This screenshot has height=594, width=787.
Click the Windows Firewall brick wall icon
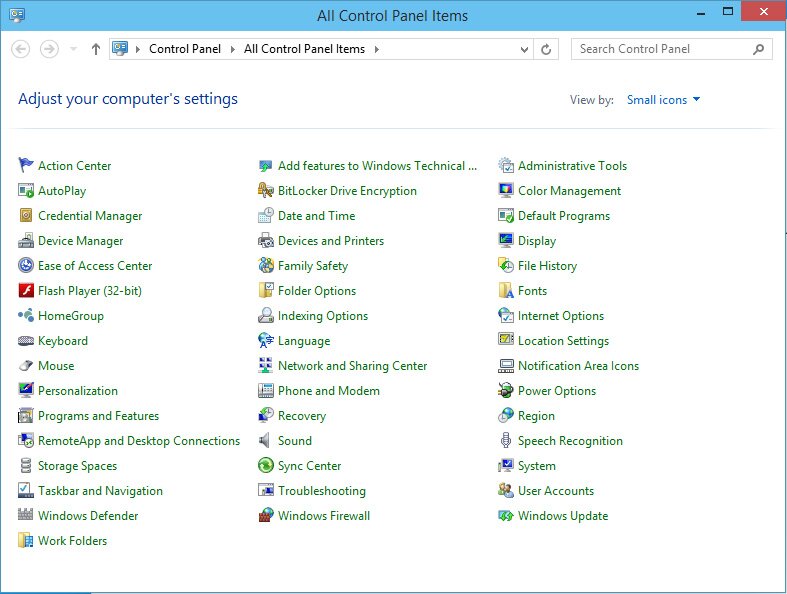(266, 515)
